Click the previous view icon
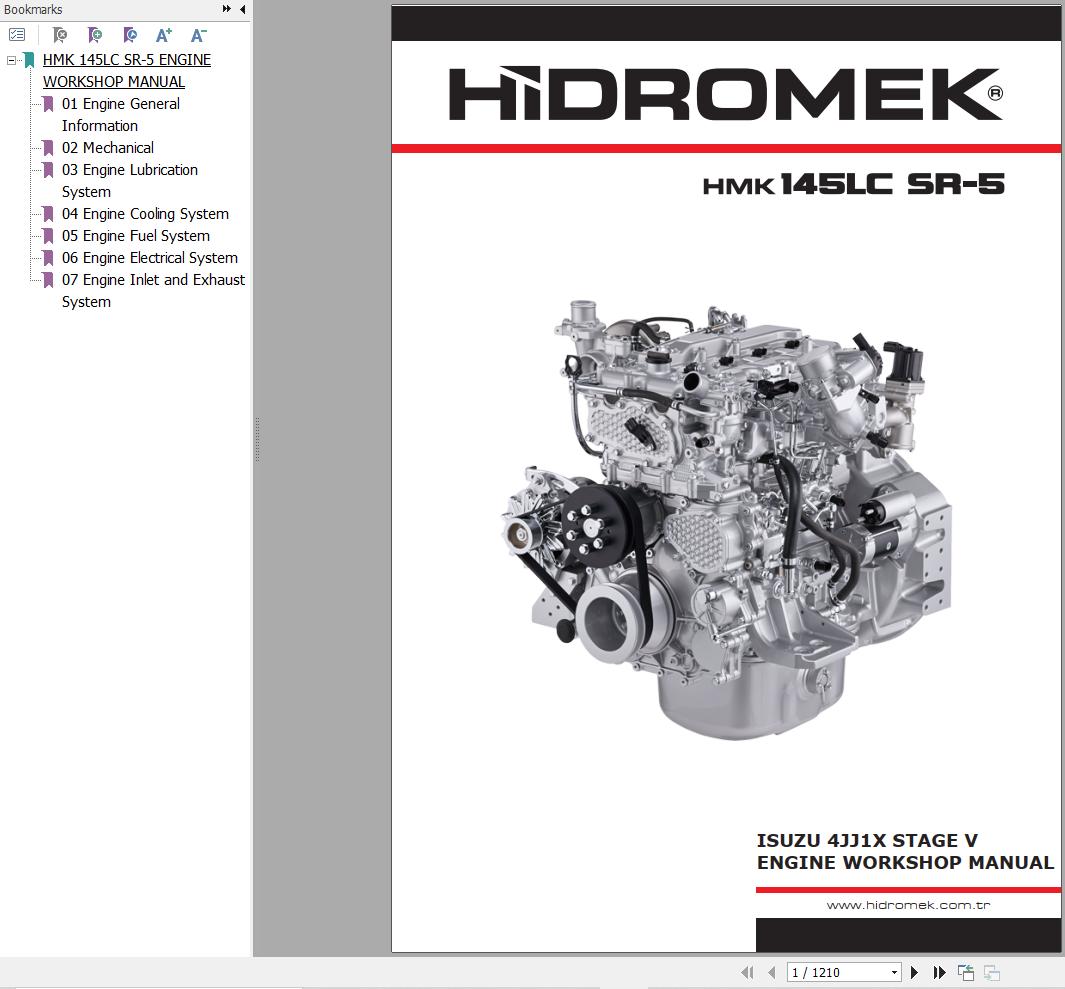The image size is (1065, 989). 966,972
